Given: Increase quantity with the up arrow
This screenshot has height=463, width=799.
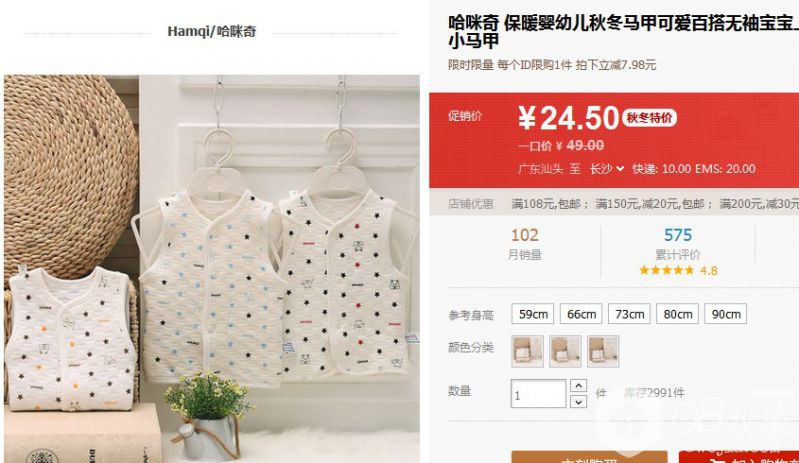Looking at the screenshot, I should point(578,386).
